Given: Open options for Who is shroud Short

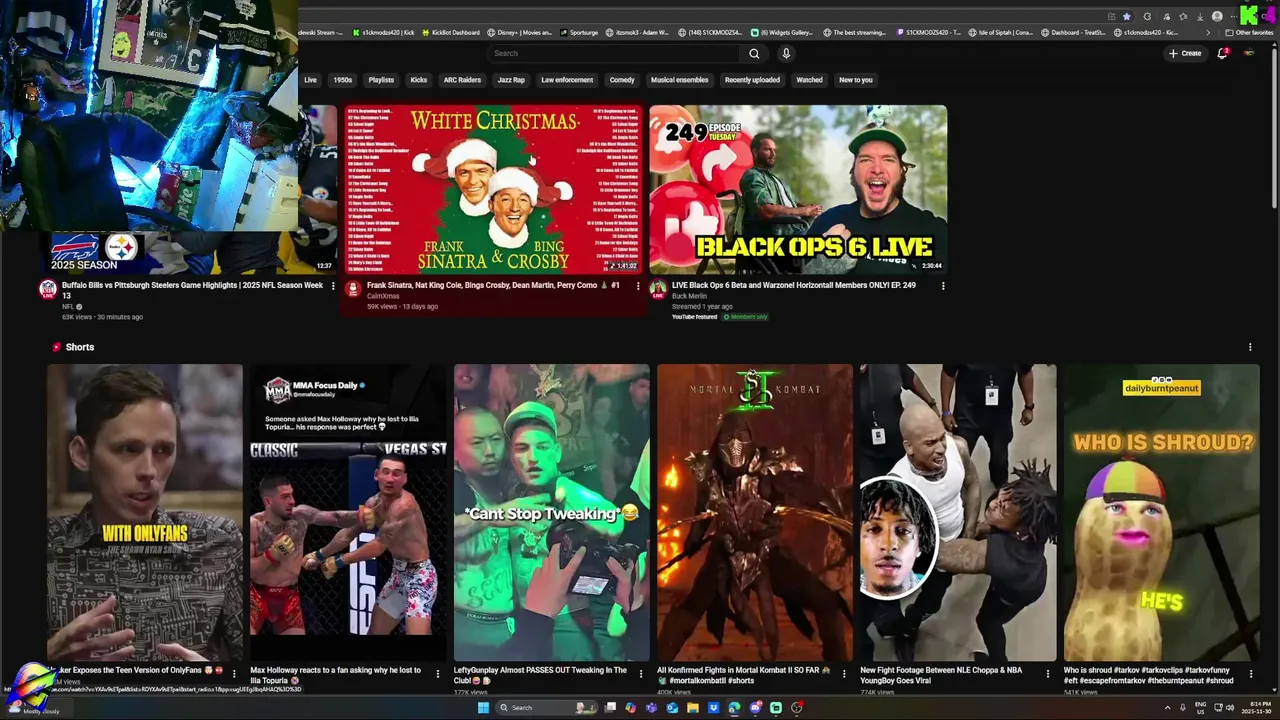Looking at the screenshot, I should 1250,673.
